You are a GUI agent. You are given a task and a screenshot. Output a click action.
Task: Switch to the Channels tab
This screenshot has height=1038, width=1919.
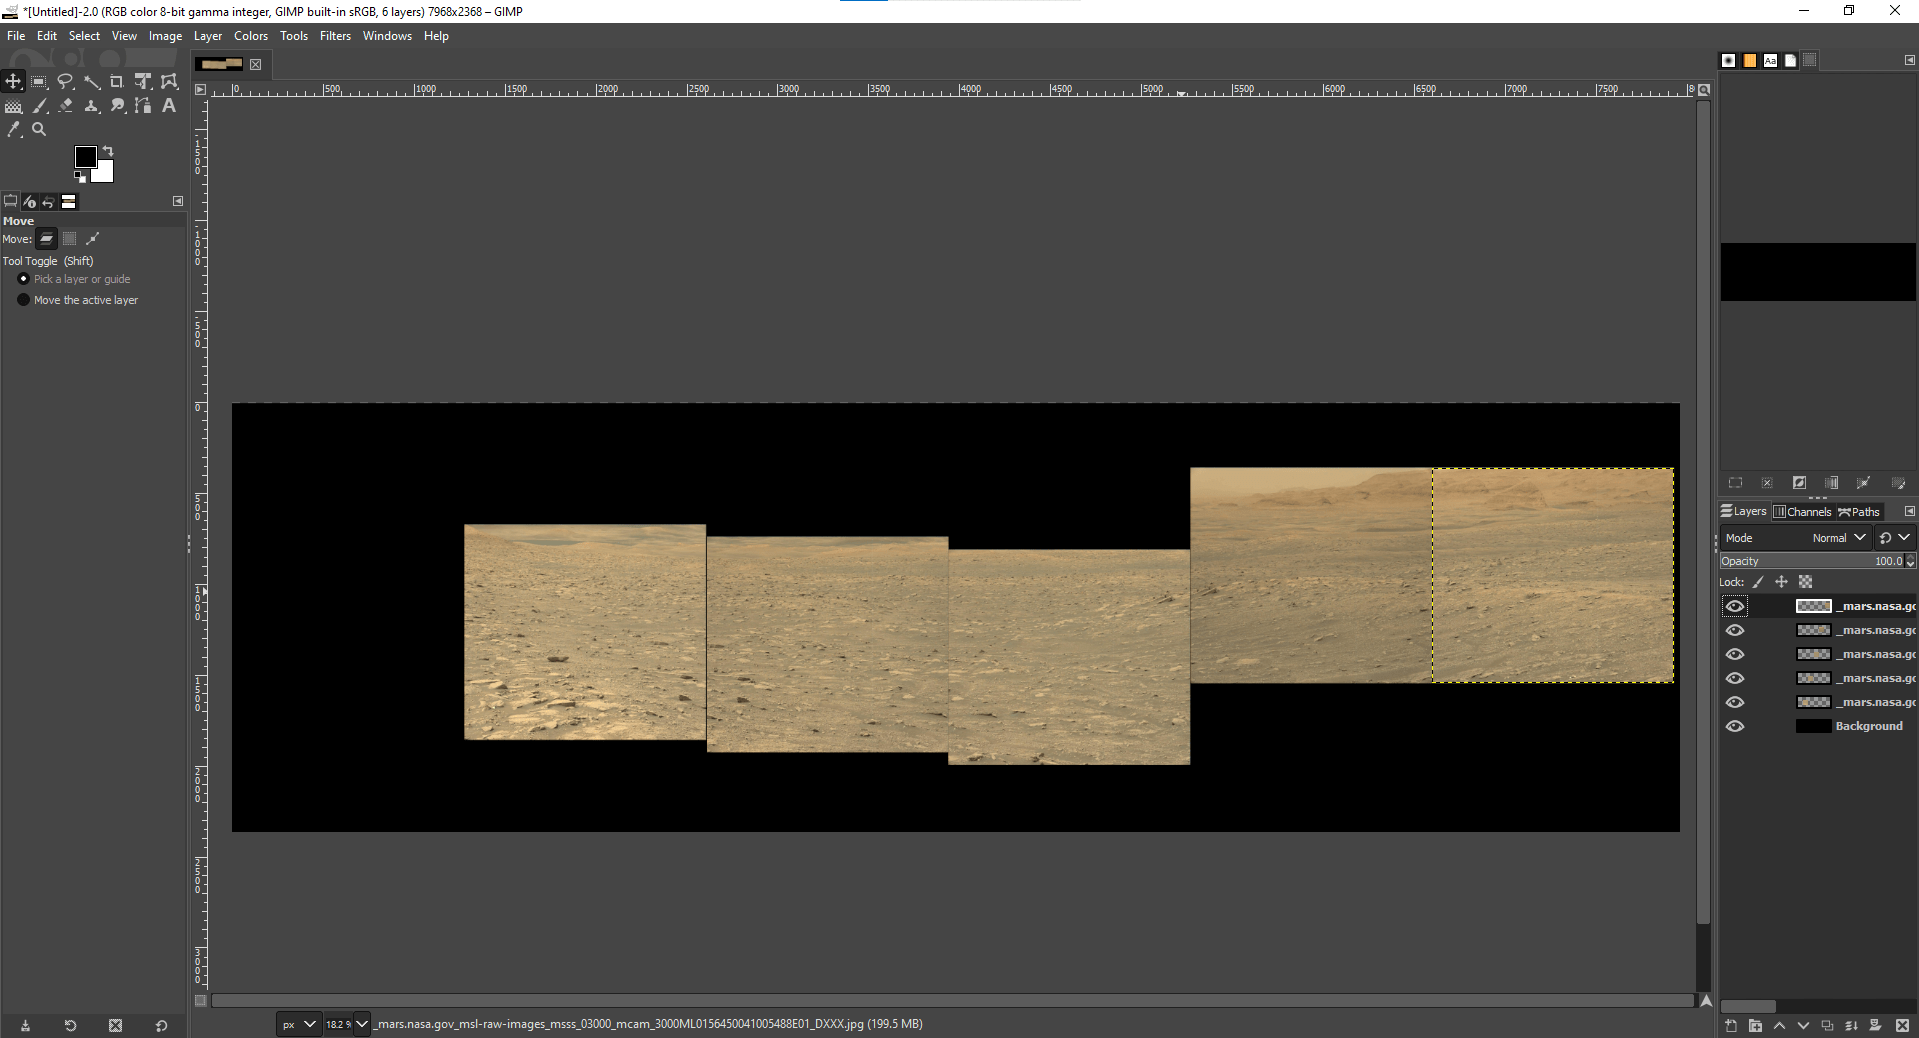click(1803, 511)
